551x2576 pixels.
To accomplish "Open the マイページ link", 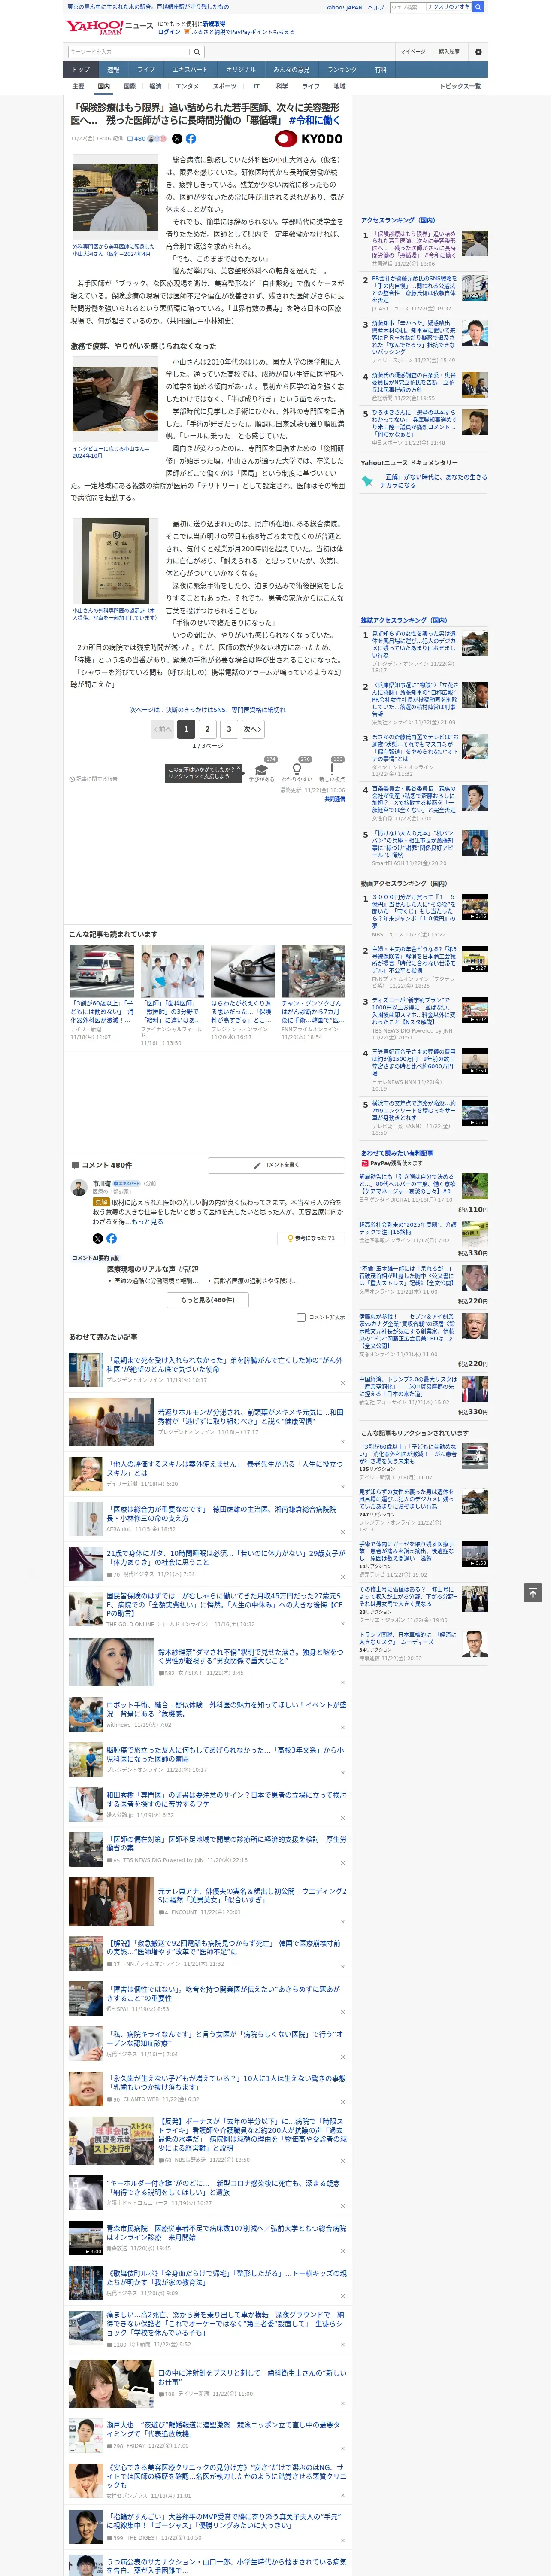I will 413,51.
